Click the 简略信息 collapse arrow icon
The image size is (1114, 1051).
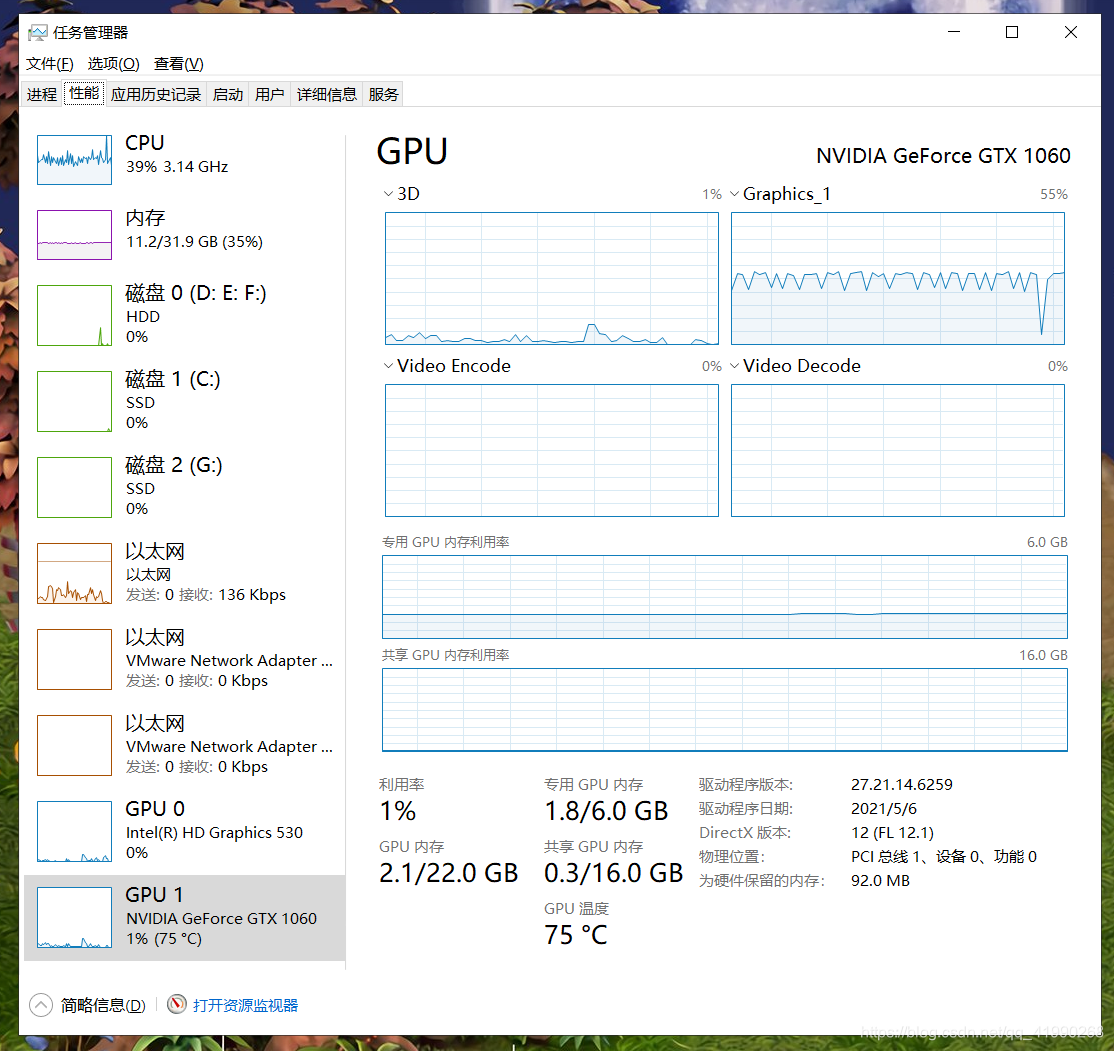(x=41, y=1005)
